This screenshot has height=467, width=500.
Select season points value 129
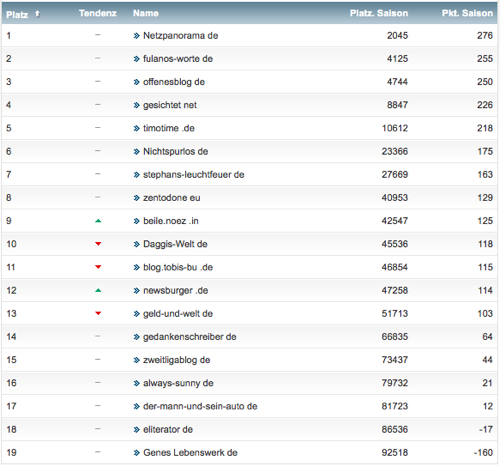point(485,198)
